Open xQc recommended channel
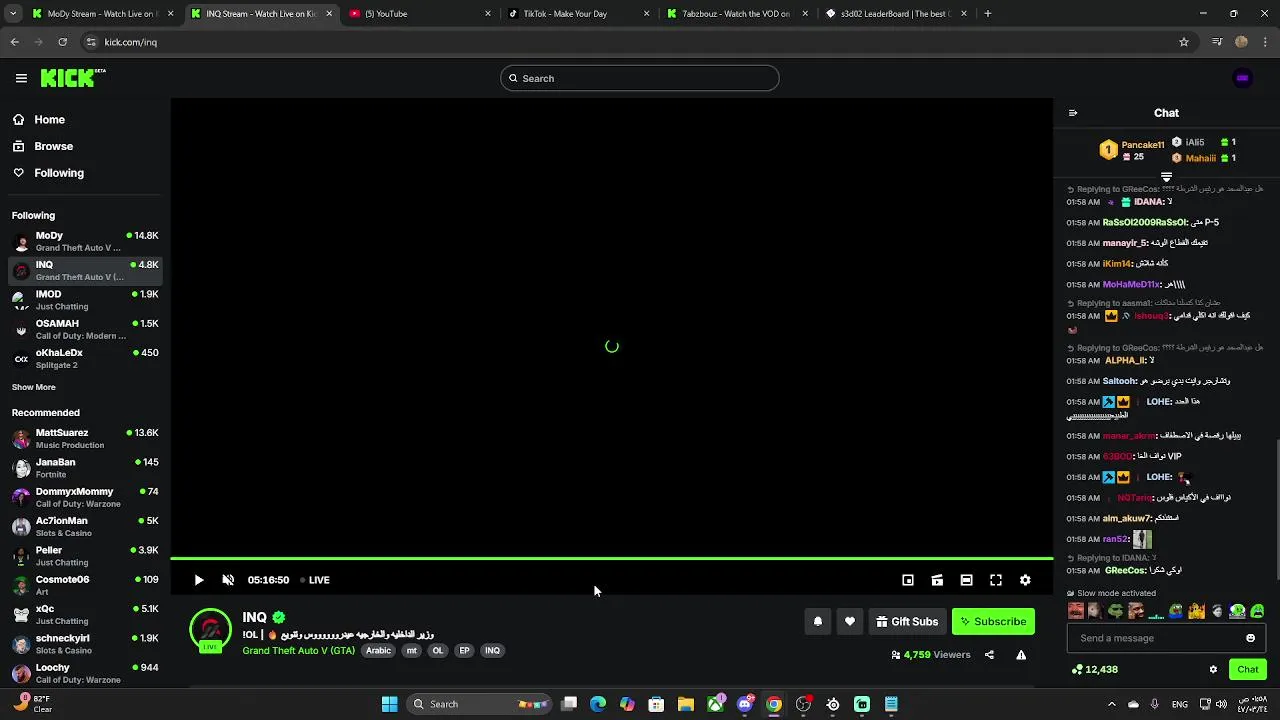This screenshot has width=1280, height=720. pos(85,614)
